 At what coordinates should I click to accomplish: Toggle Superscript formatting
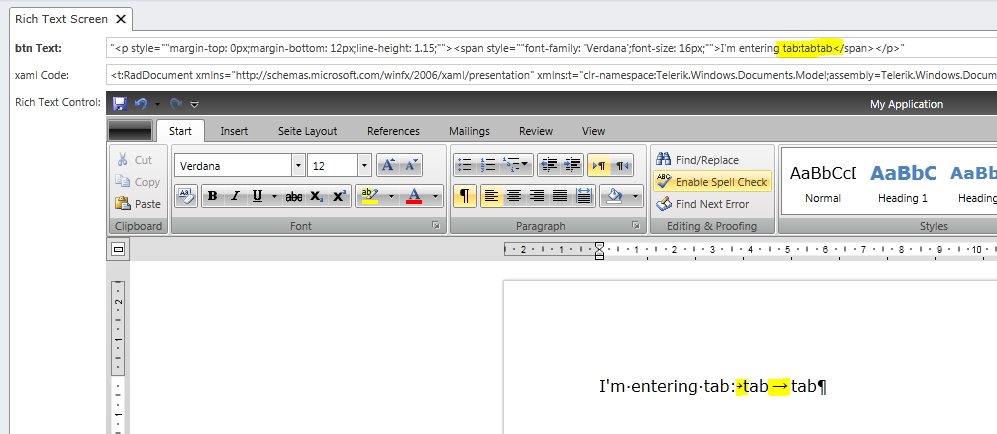pos(340,196)
